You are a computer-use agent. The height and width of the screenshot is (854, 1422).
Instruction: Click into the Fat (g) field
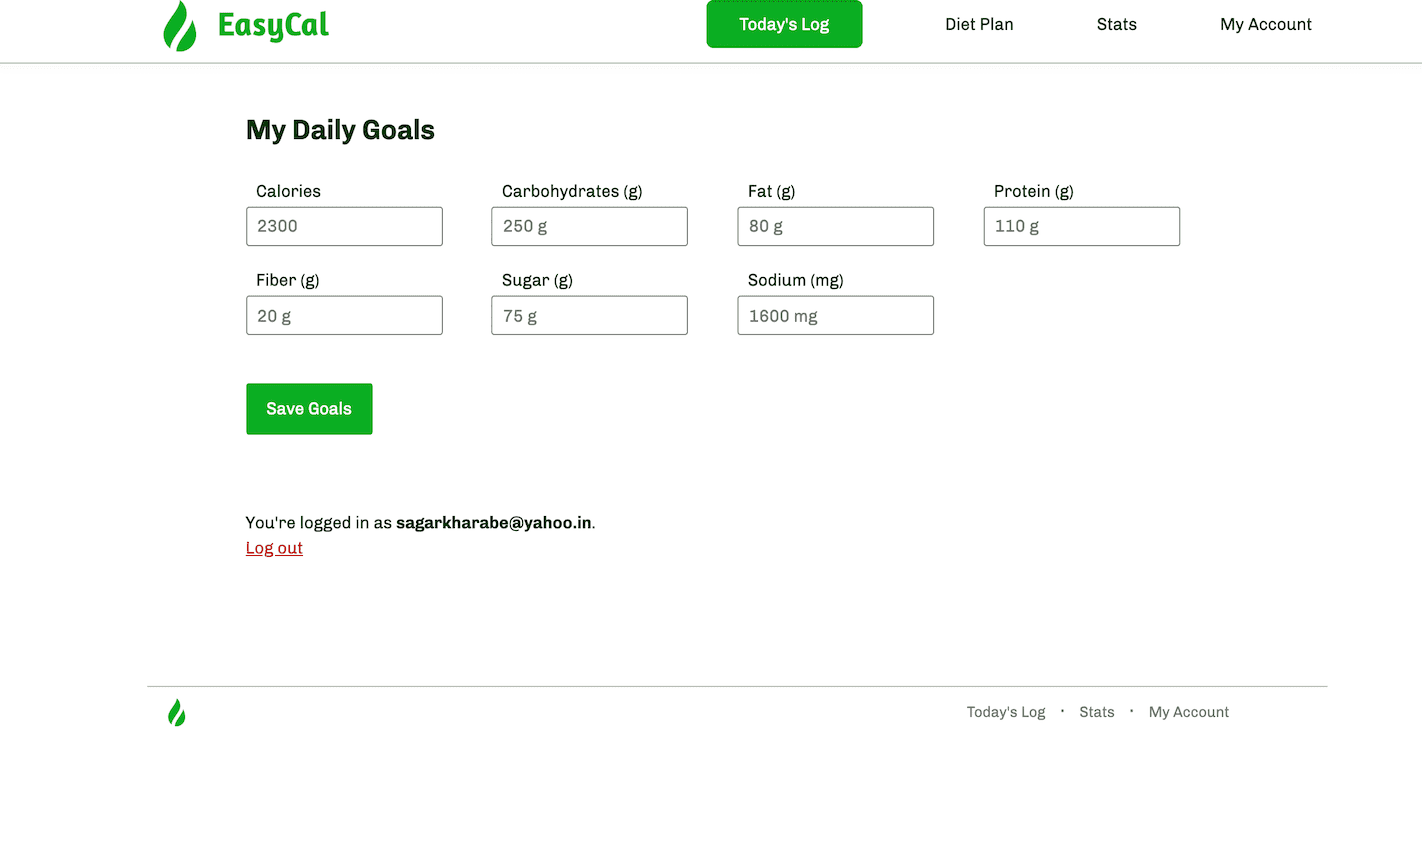coord(835,226)
